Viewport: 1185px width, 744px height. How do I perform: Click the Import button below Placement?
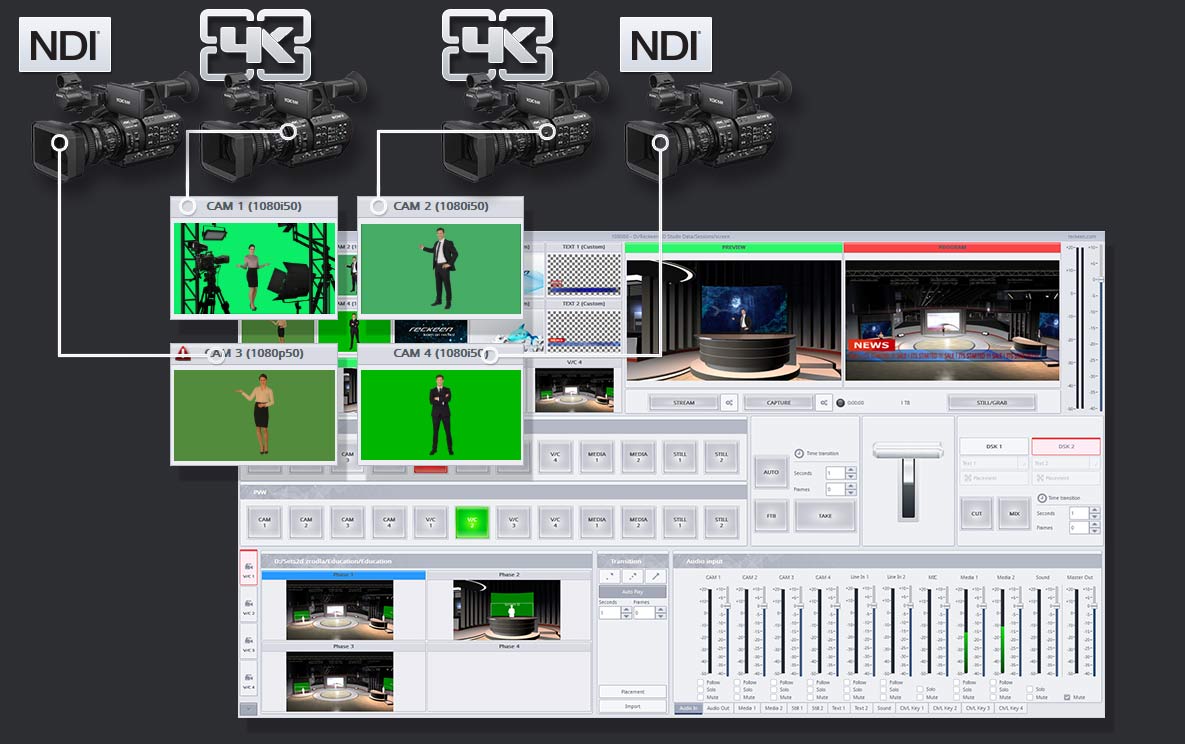click(x=633, y=706)
